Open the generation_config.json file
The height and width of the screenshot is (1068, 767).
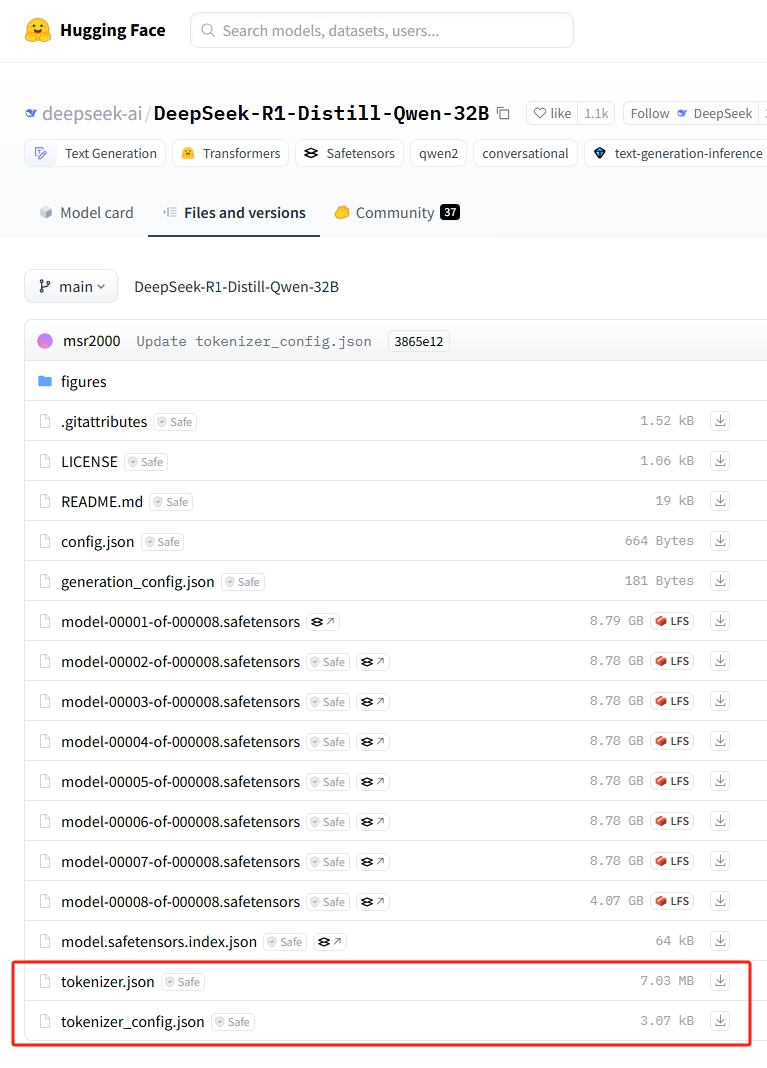(x=138, y=582)
